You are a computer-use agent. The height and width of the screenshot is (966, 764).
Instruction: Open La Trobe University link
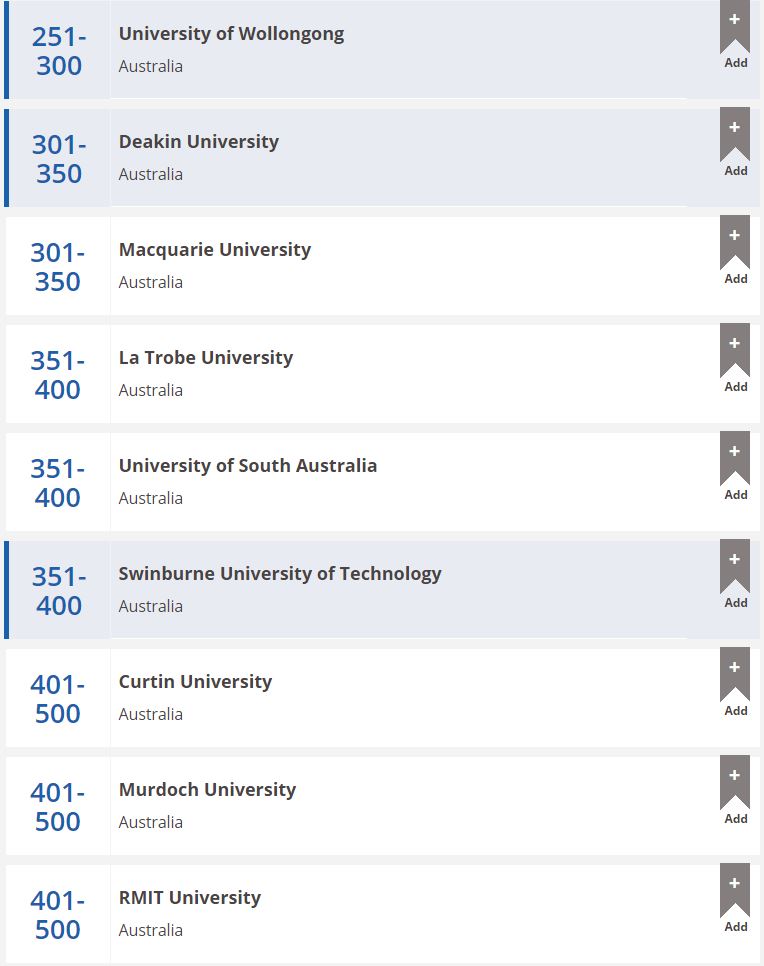(206, 357)
